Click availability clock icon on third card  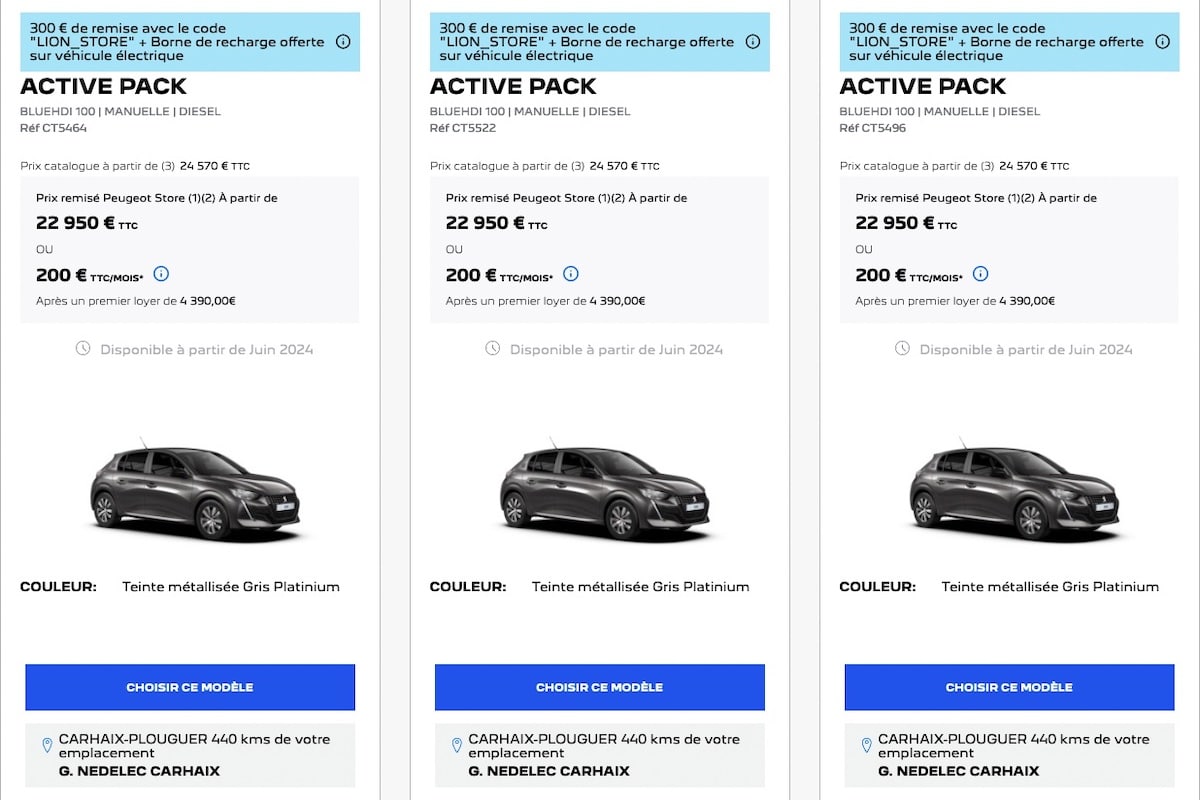coord(902,349)
